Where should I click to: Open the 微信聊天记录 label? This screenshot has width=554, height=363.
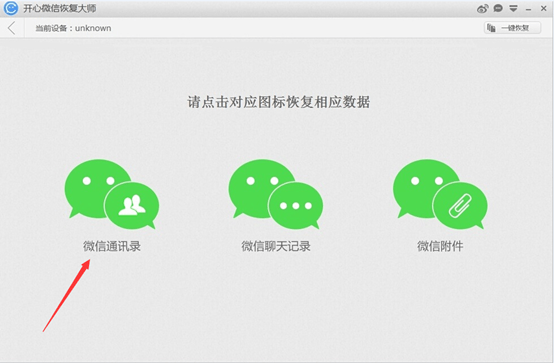[276, 246]
